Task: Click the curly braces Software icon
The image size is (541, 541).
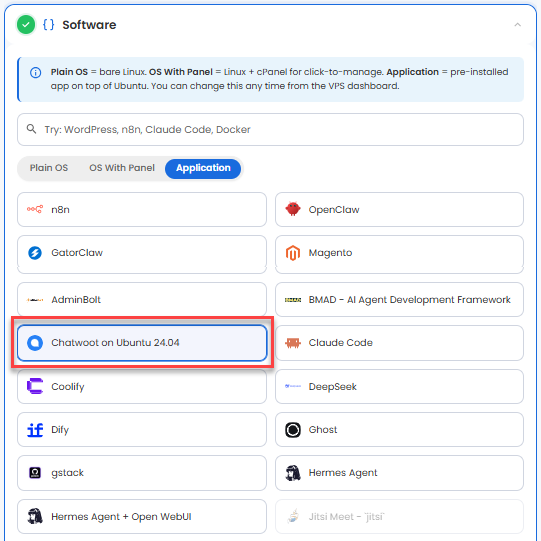Action: click(48, 24)
